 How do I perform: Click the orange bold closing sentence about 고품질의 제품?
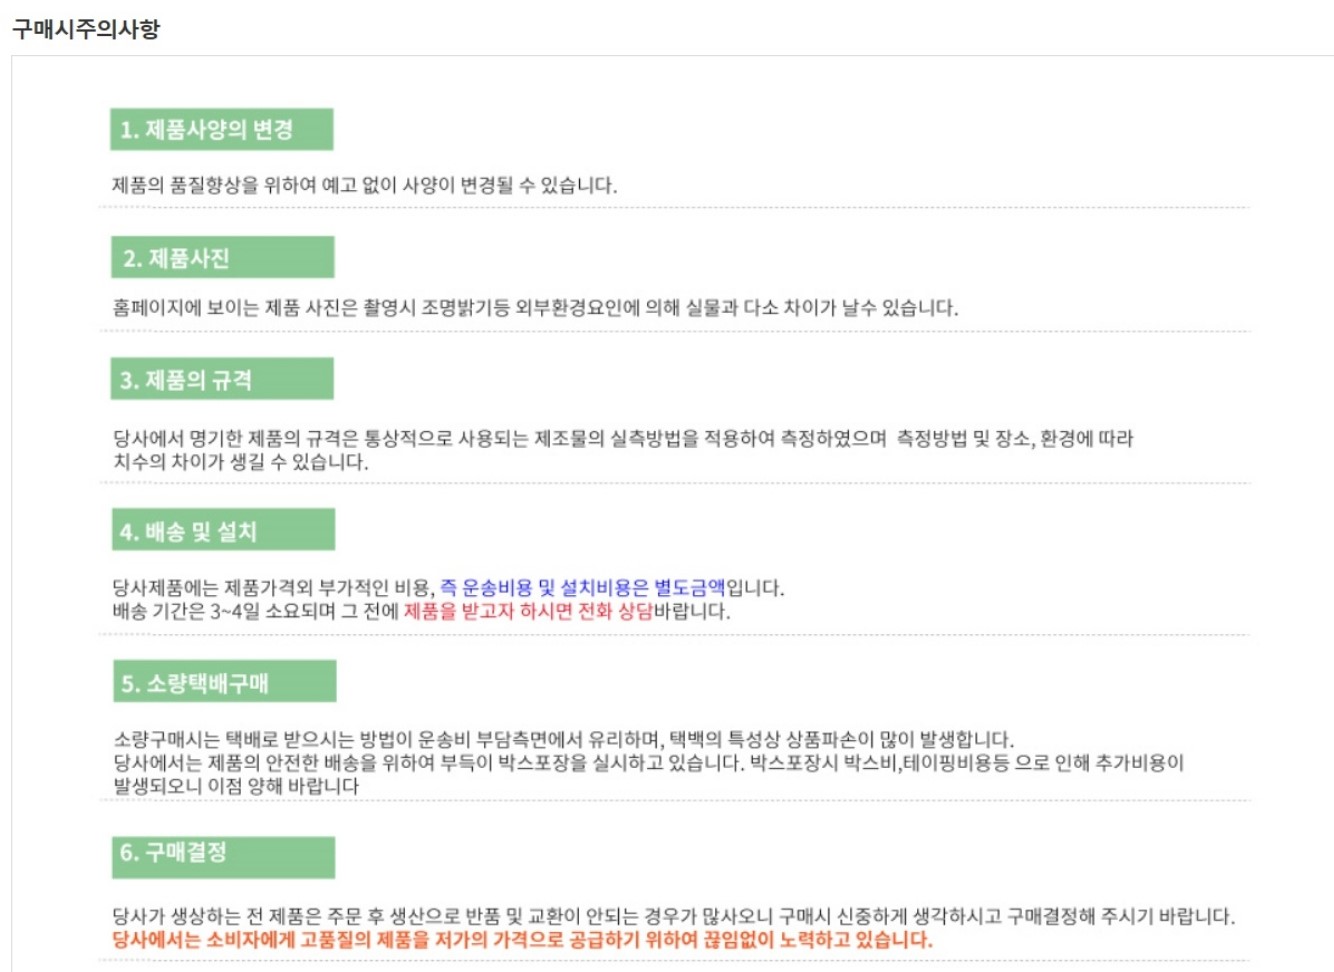click(x=522, y=940)
